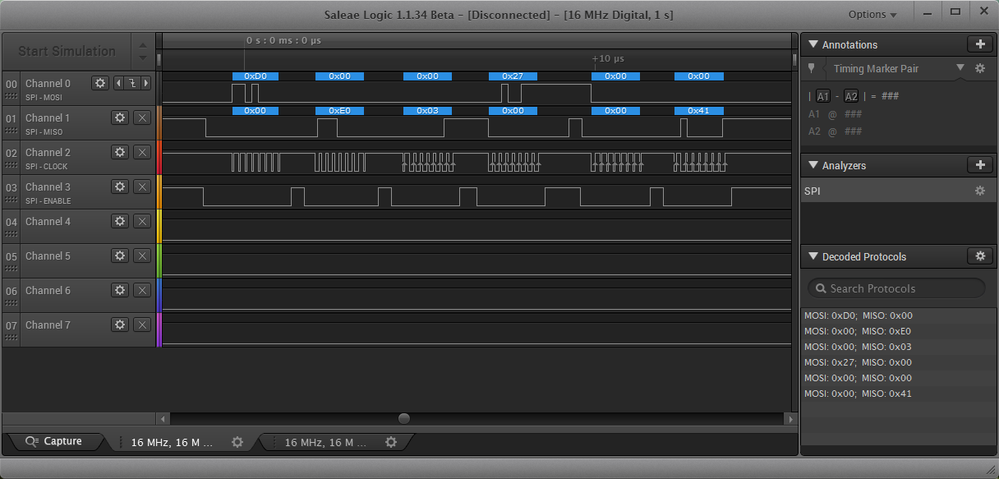This screenshot has height=479, width=999.
Task: Open Channel 4 settings gear
Action: point(120,220)
